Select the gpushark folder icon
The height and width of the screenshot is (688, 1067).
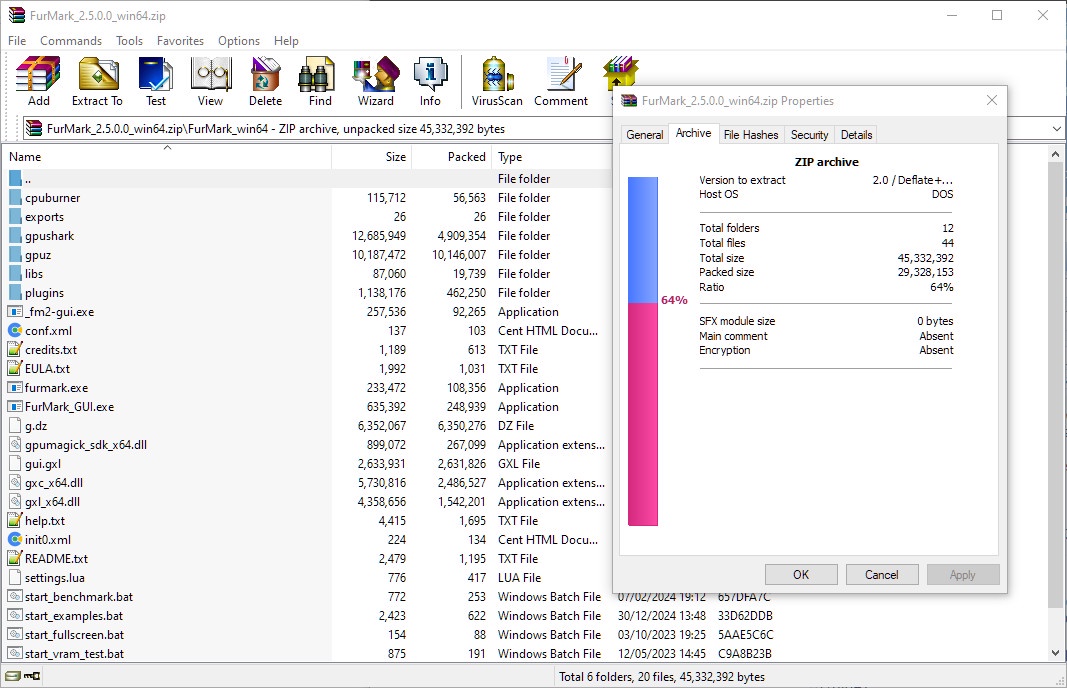15,236
